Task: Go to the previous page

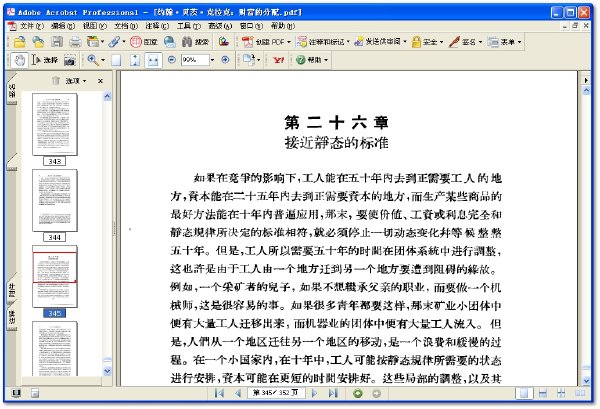Action: (x=238, y=393)
